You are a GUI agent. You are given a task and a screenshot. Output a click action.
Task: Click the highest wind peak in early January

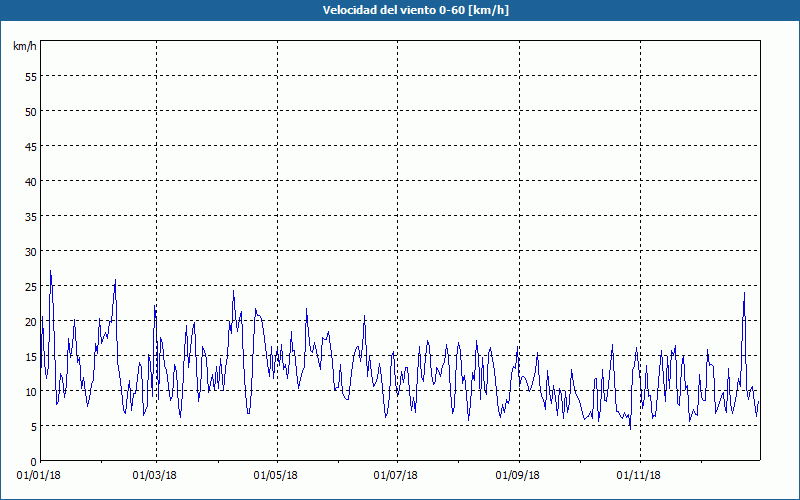(50, 271)
